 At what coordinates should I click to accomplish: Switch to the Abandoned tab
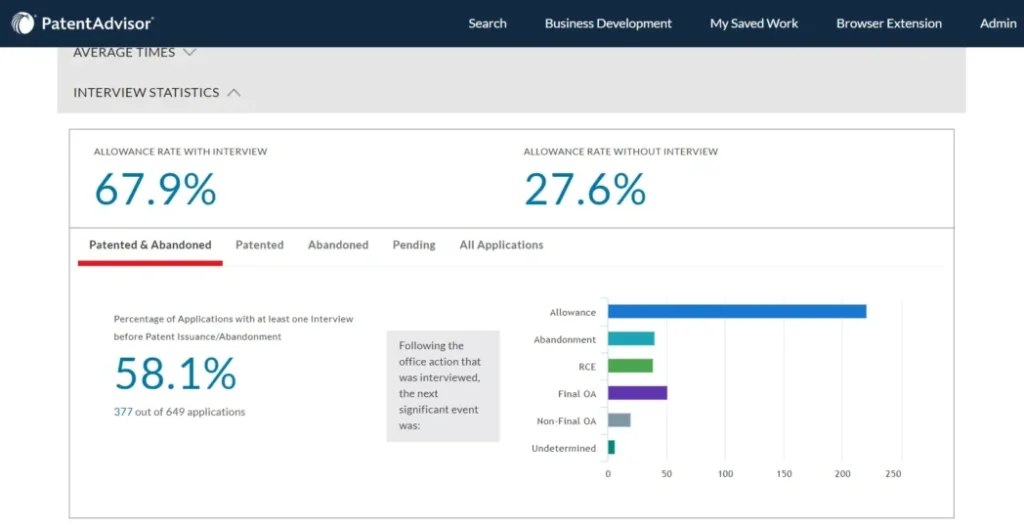point(338,245)
